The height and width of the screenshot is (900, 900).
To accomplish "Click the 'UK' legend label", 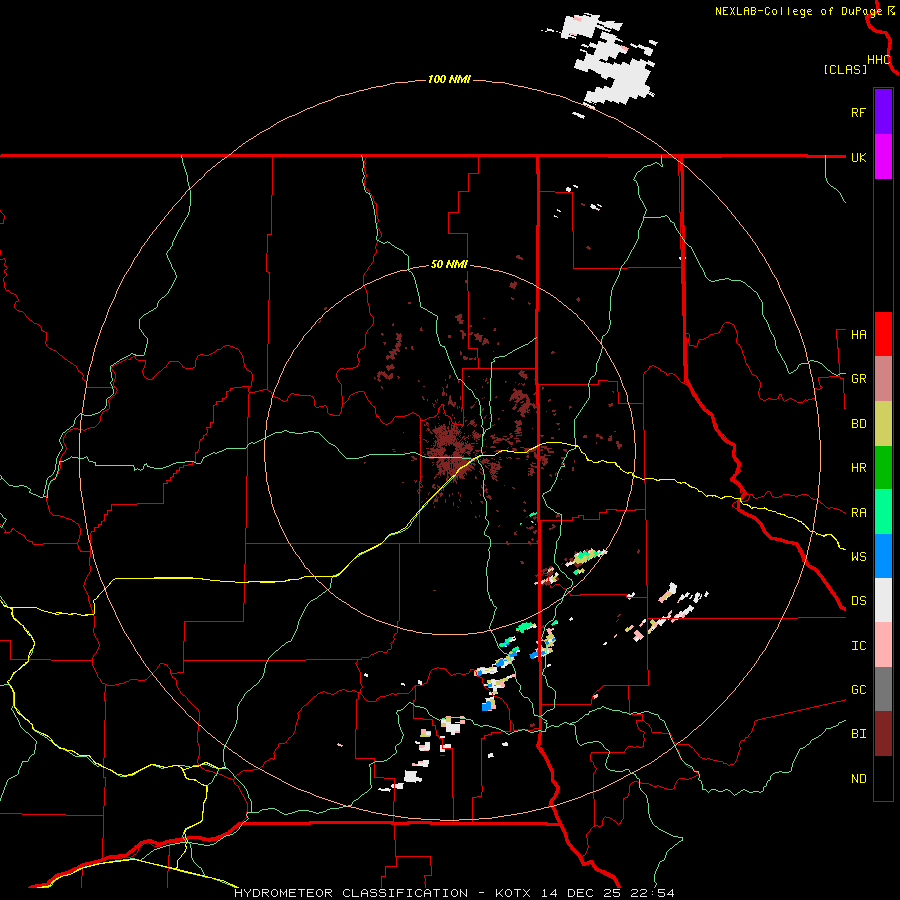I will click(x=858, y=157).
